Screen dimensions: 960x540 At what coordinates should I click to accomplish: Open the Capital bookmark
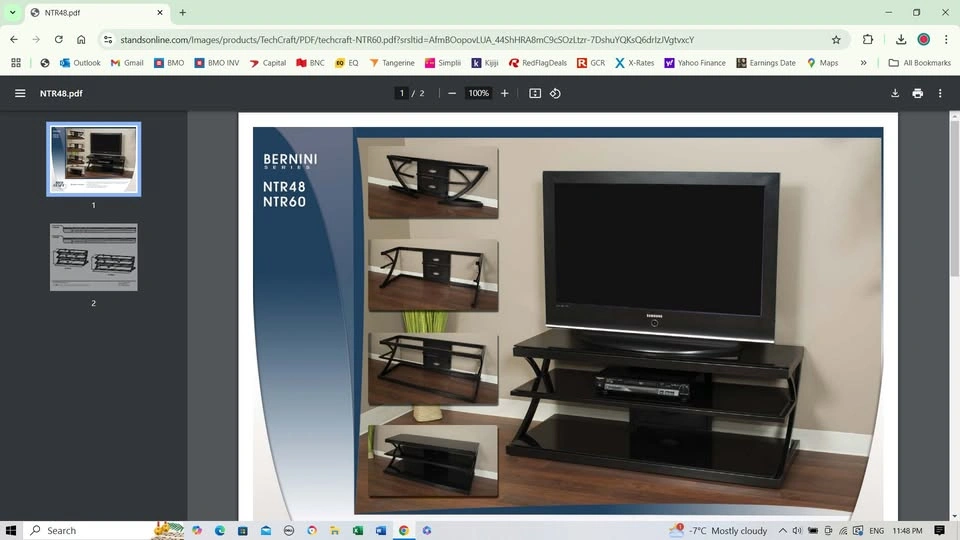point(268,62)
